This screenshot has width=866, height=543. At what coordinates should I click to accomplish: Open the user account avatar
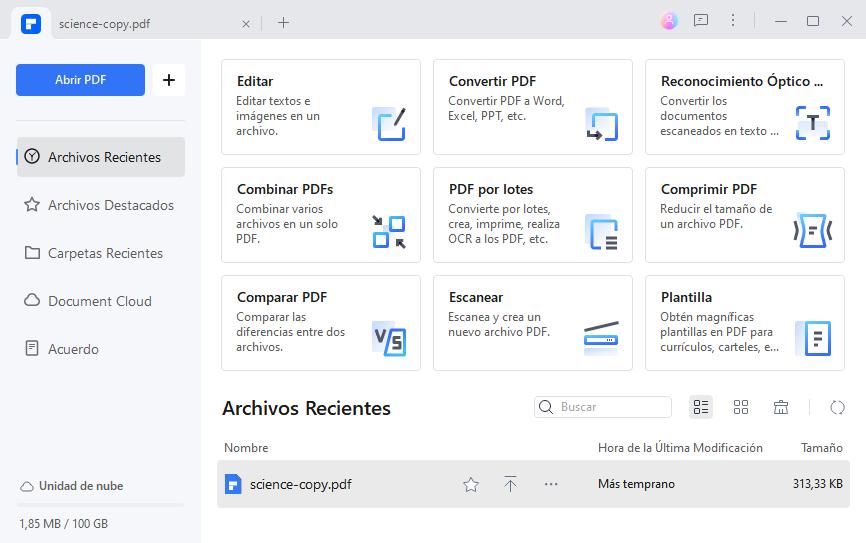[x=669, y=21]
